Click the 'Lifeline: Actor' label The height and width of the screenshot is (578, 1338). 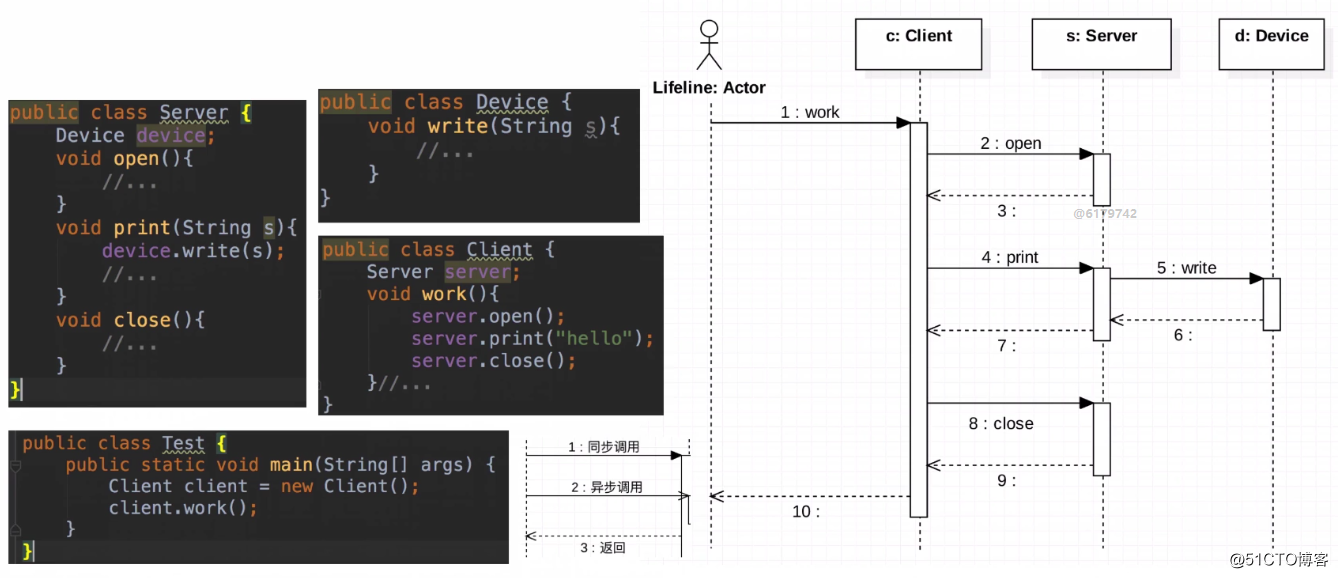tap(709, 88)
